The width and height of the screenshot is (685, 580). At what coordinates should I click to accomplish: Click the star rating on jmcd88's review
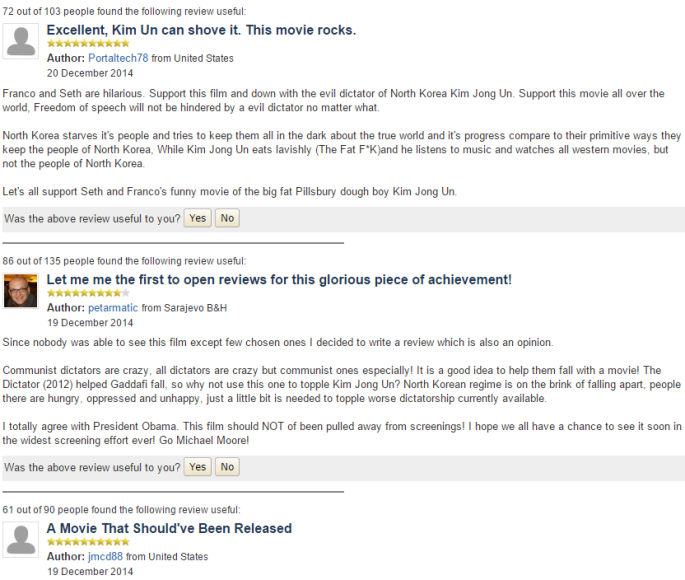pyautogui.click(x=88, y=543)
